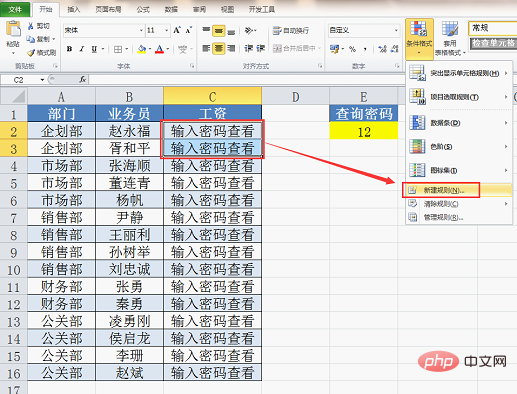The height and width of the screenshot is (394, 517).
Task: Align text left
Action: pyautogui.click(x=206, y=49)
